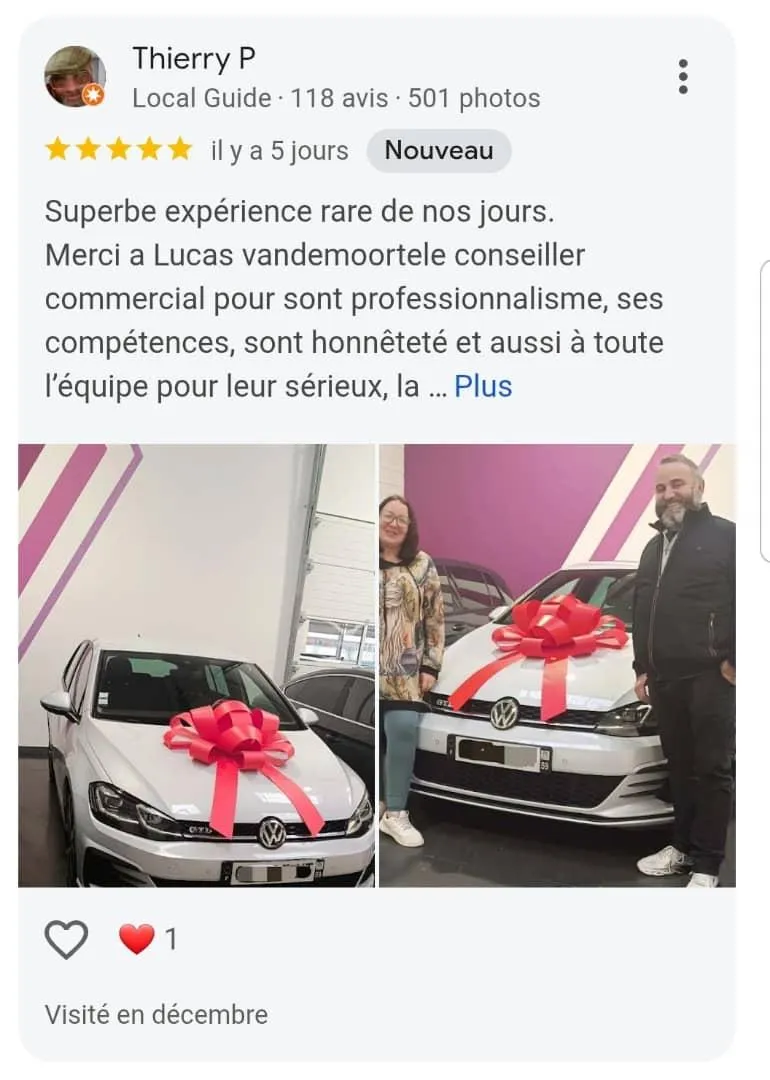Open the three-dot options menu
Screen dimensions: 770x1080
[x=683, y=76]
